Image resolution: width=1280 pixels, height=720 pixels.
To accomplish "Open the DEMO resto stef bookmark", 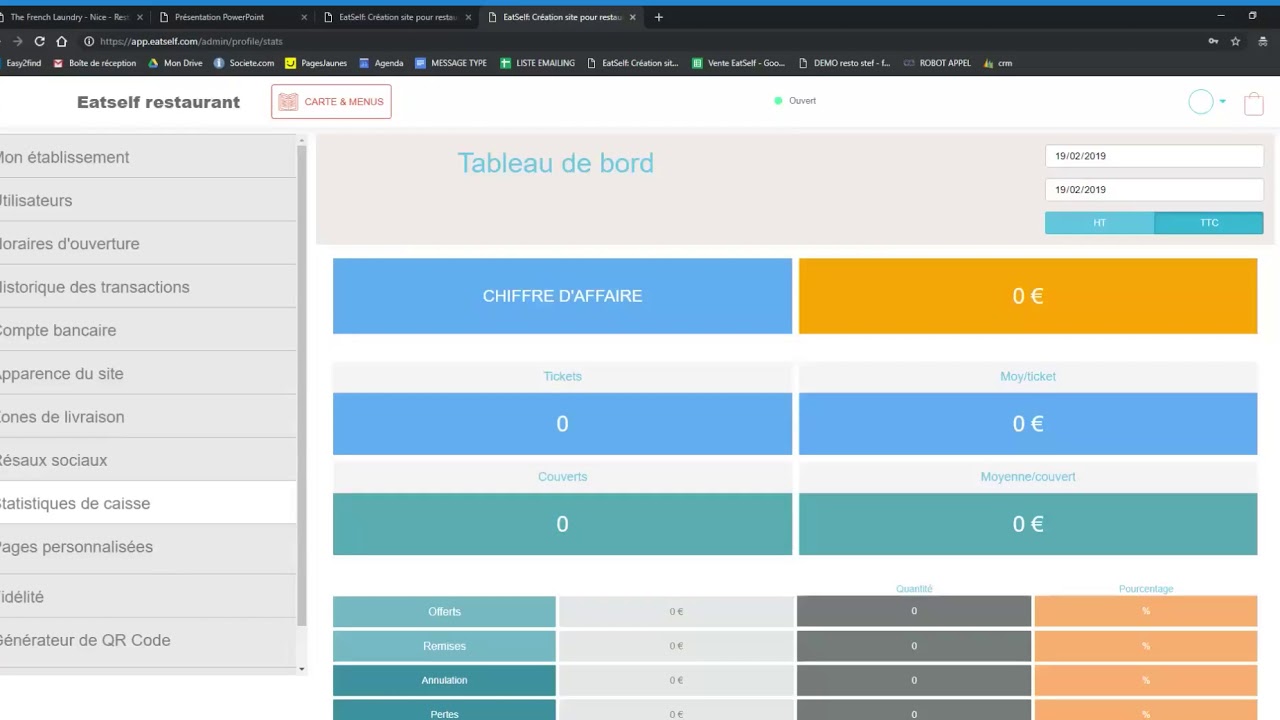I will [x=844, y=63].
